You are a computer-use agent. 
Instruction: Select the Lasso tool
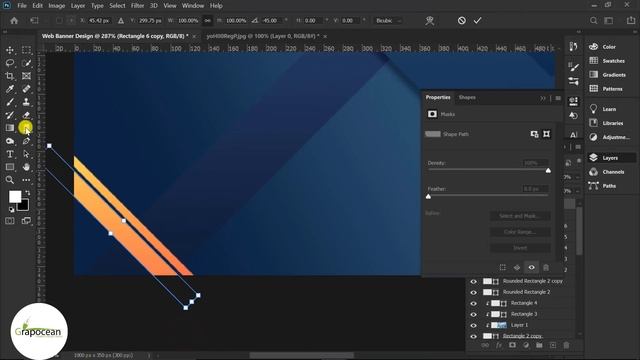10,63
